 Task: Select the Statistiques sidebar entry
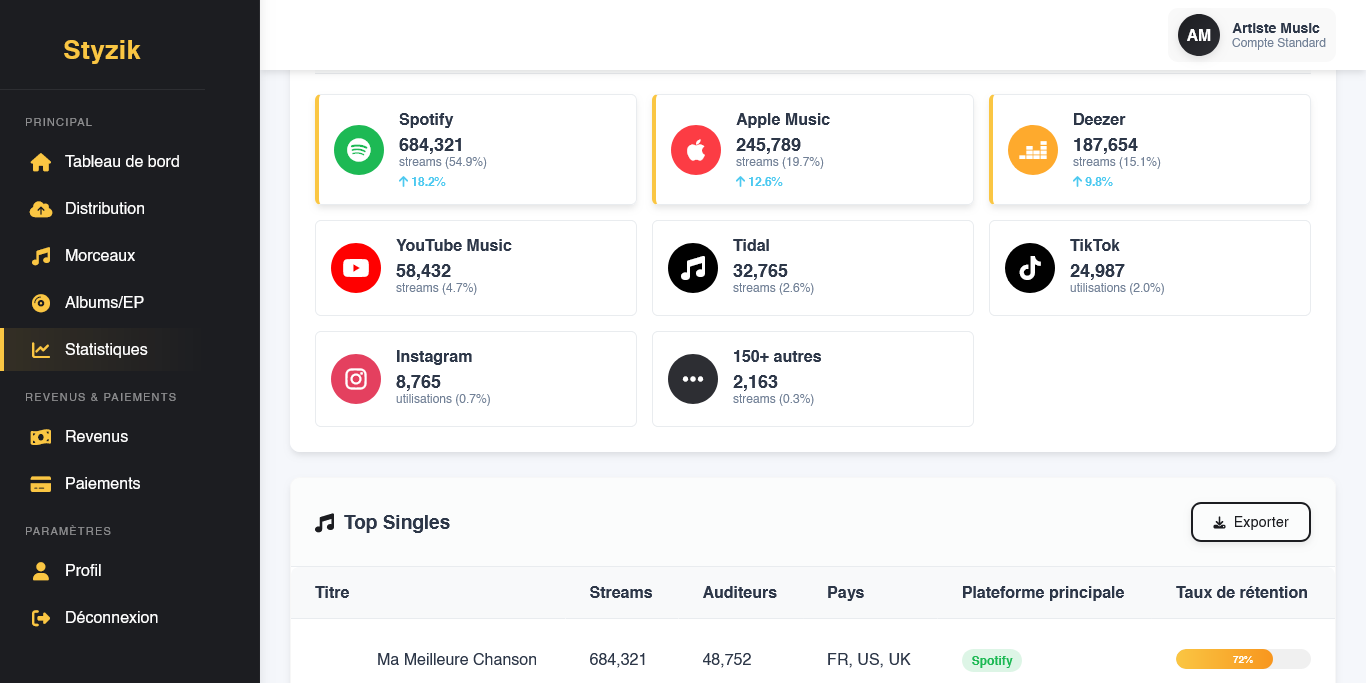pyautogui.click(x=102, y=350)
